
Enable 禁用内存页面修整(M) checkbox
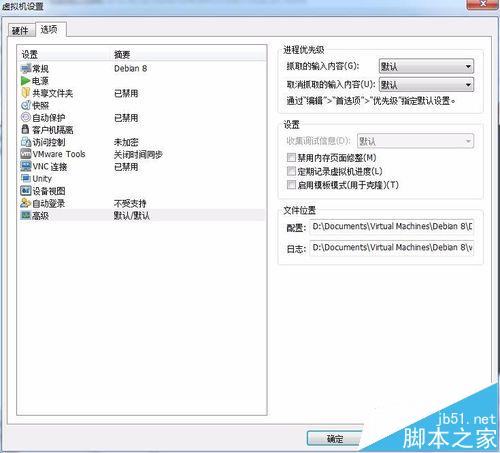(x=291, y=157)
